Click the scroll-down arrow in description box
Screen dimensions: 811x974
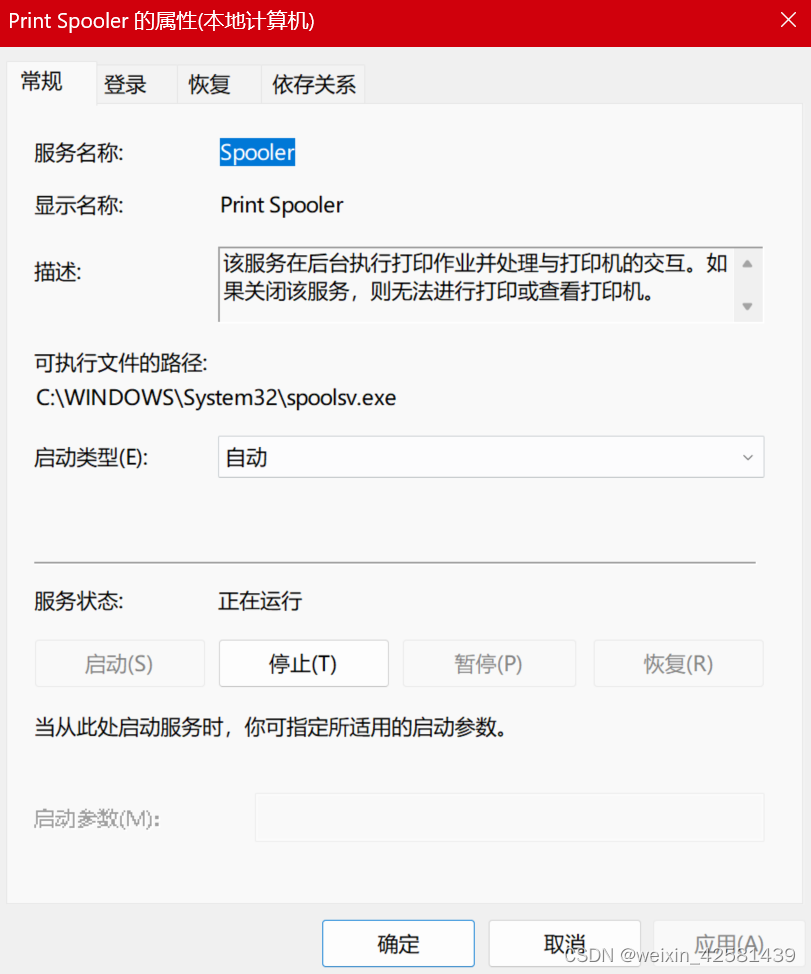(x=748, y=306)
